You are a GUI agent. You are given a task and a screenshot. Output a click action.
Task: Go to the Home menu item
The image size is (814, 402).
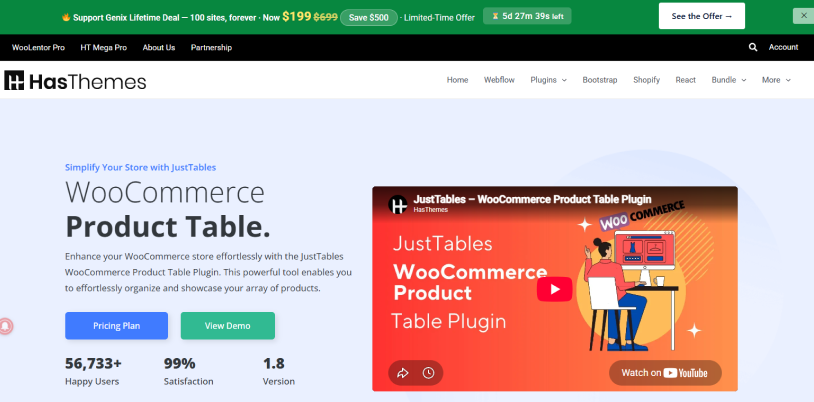tap(457, 80)
